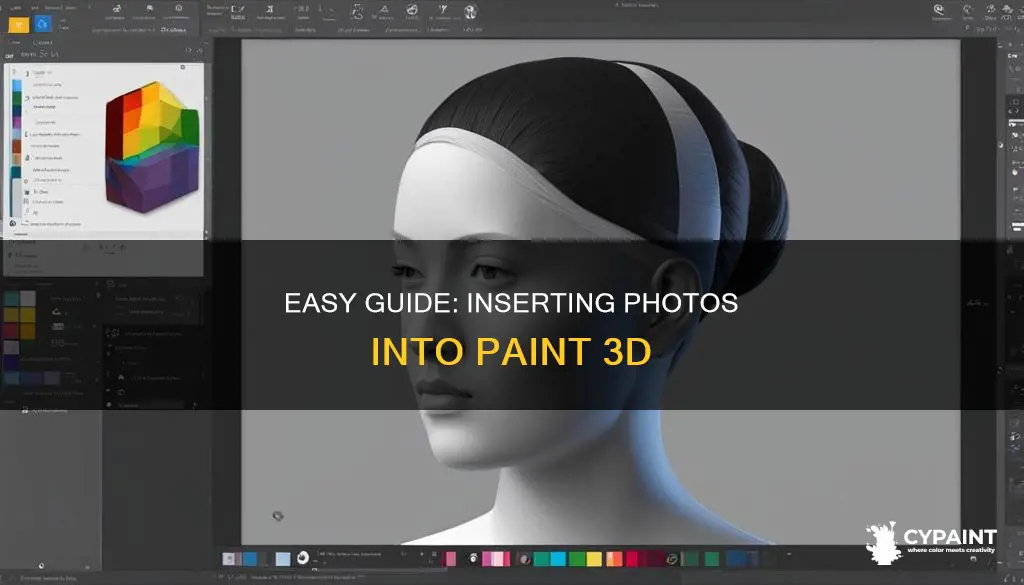Choose the light blue color in the panel's vertical strip

17,86
